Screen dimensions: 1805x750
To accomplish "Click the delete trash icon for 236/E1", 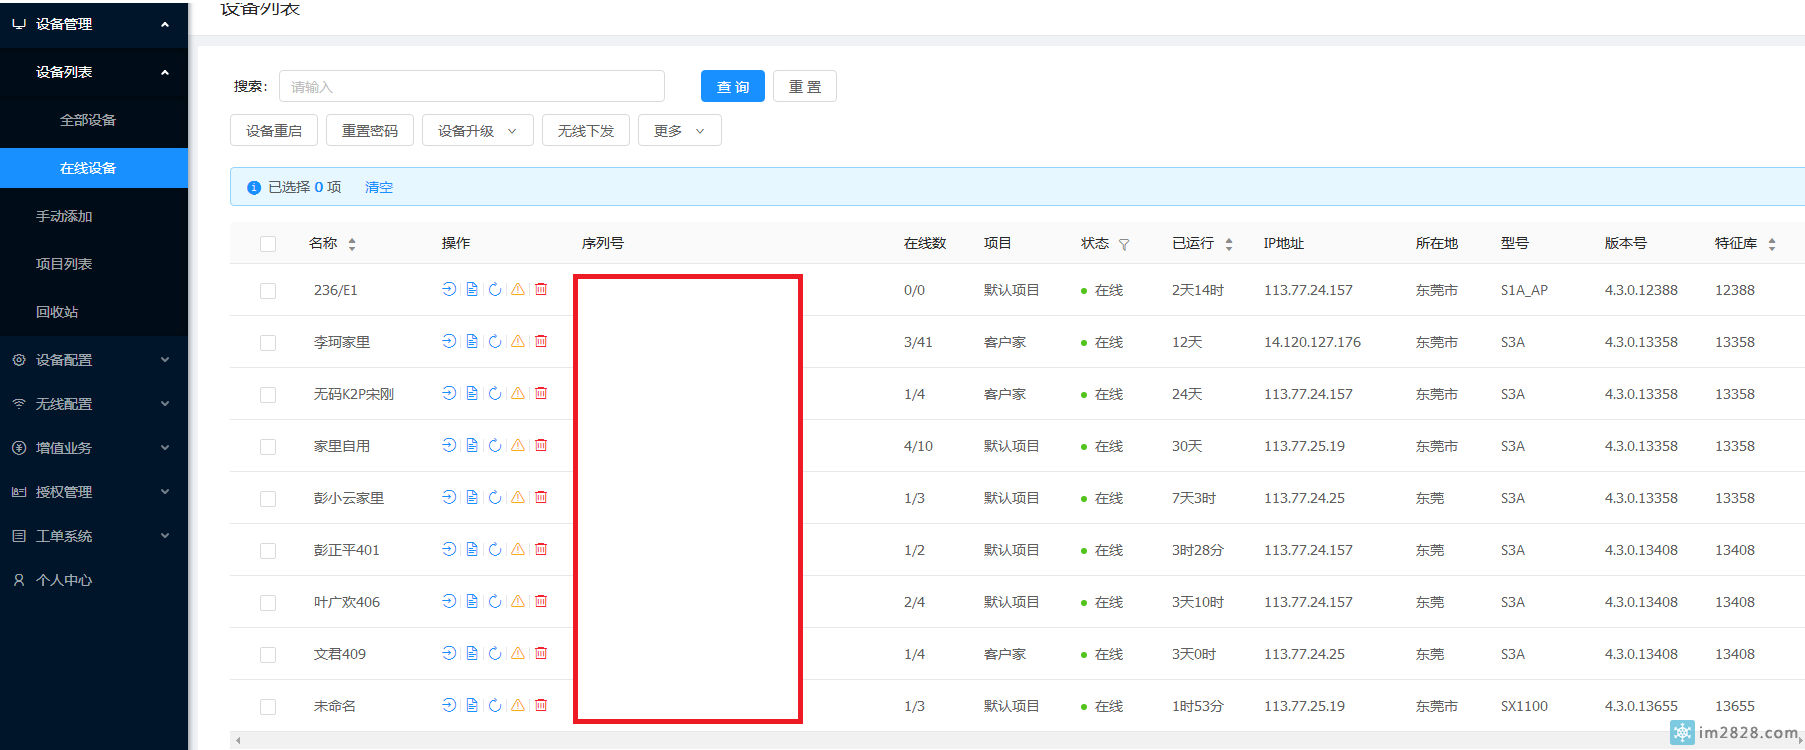I will [541, 289].
